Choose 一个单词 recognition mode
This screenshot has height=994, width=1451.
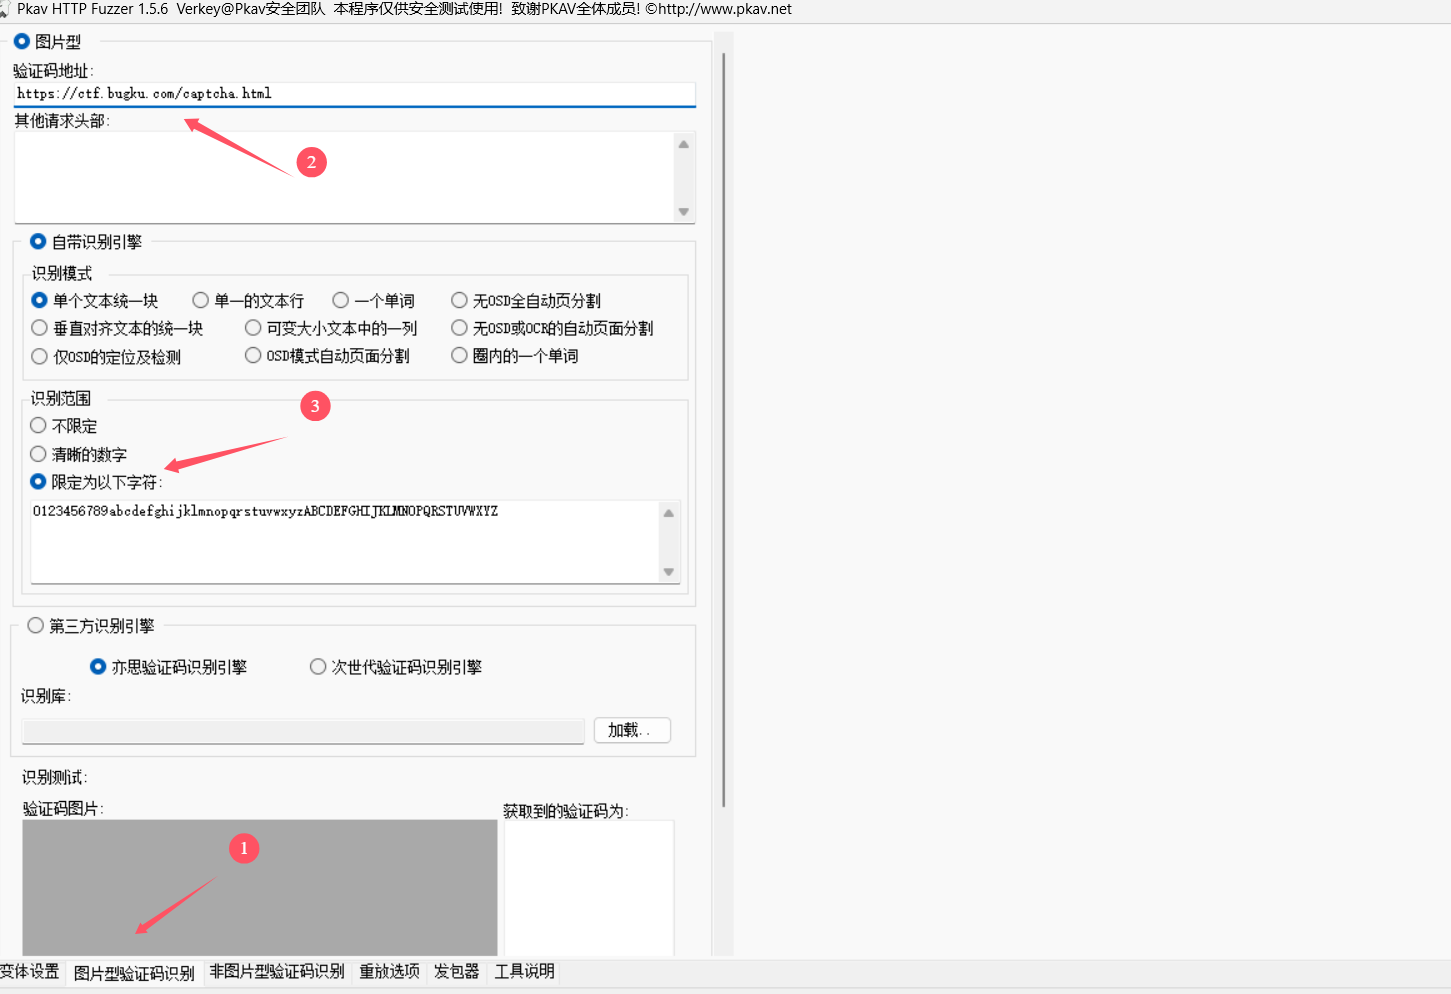[341, 300]
